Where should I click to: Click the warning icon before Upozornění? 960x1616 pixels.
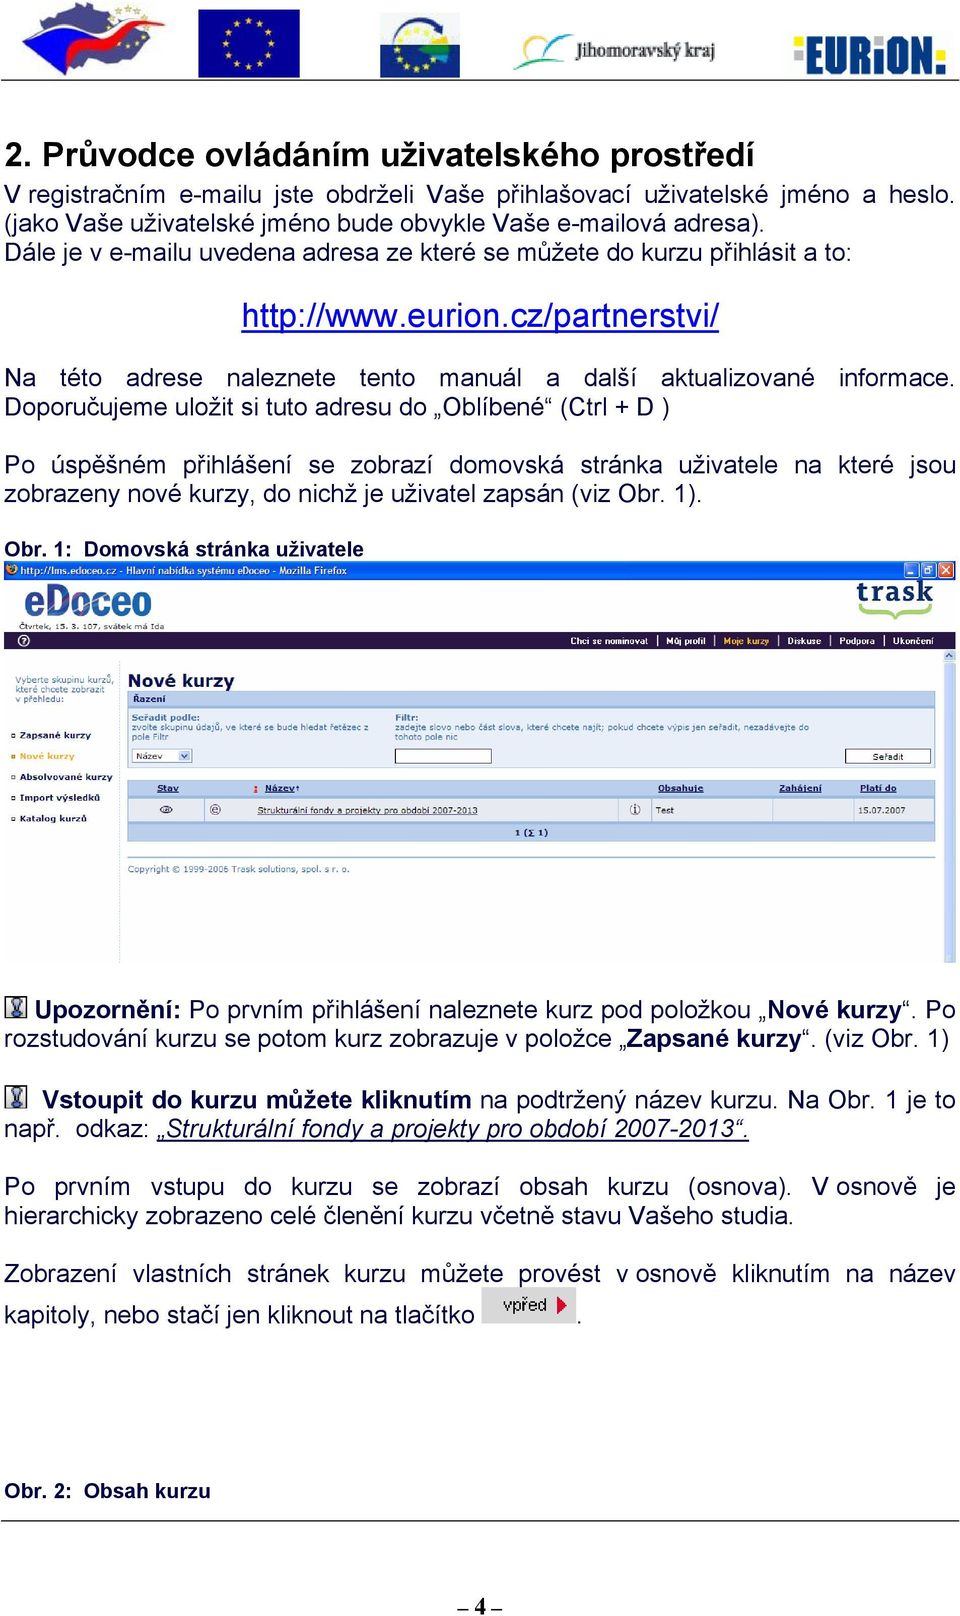coord(16,1007)
